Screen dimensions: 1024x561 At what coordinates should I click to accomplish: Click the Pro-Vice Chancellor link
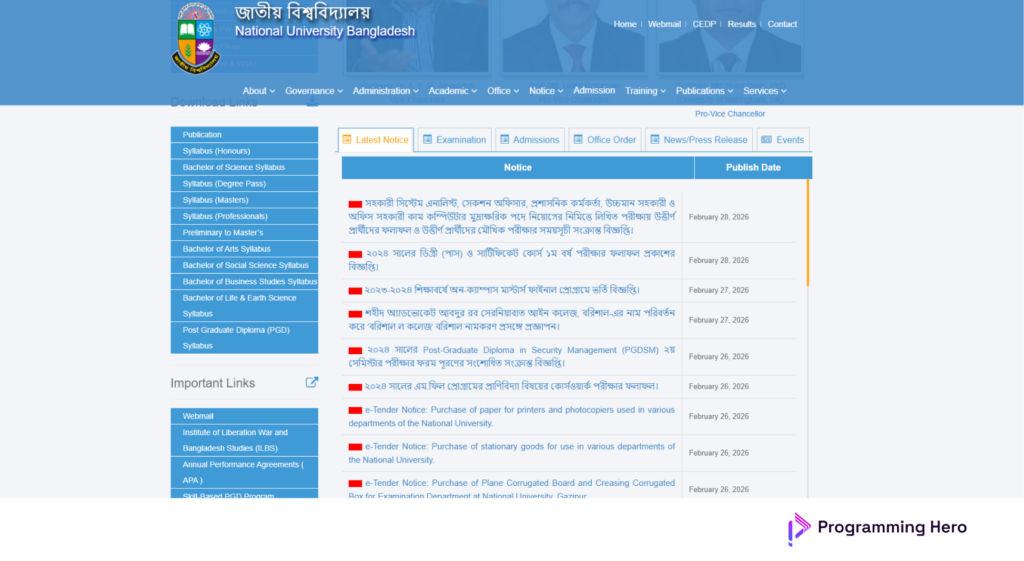tap(729, 114)
